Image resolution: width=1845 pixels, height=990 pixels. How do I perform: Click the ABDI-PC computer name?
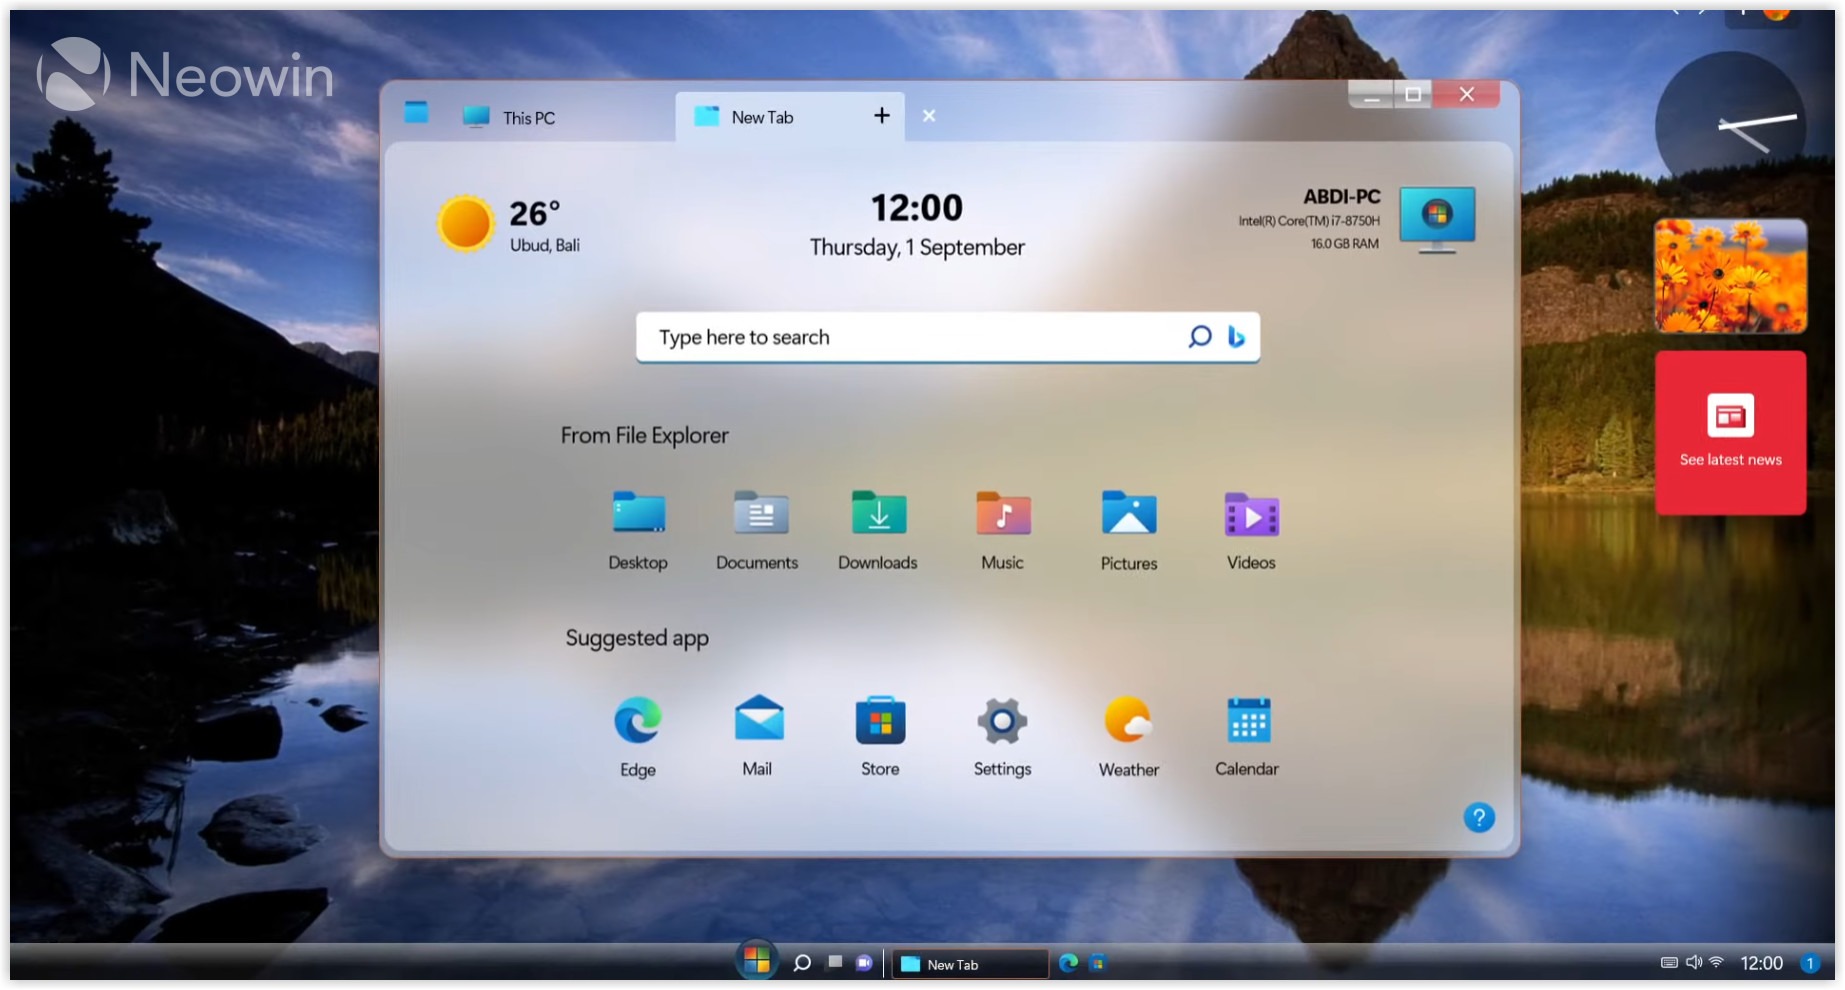(1341, 197)
